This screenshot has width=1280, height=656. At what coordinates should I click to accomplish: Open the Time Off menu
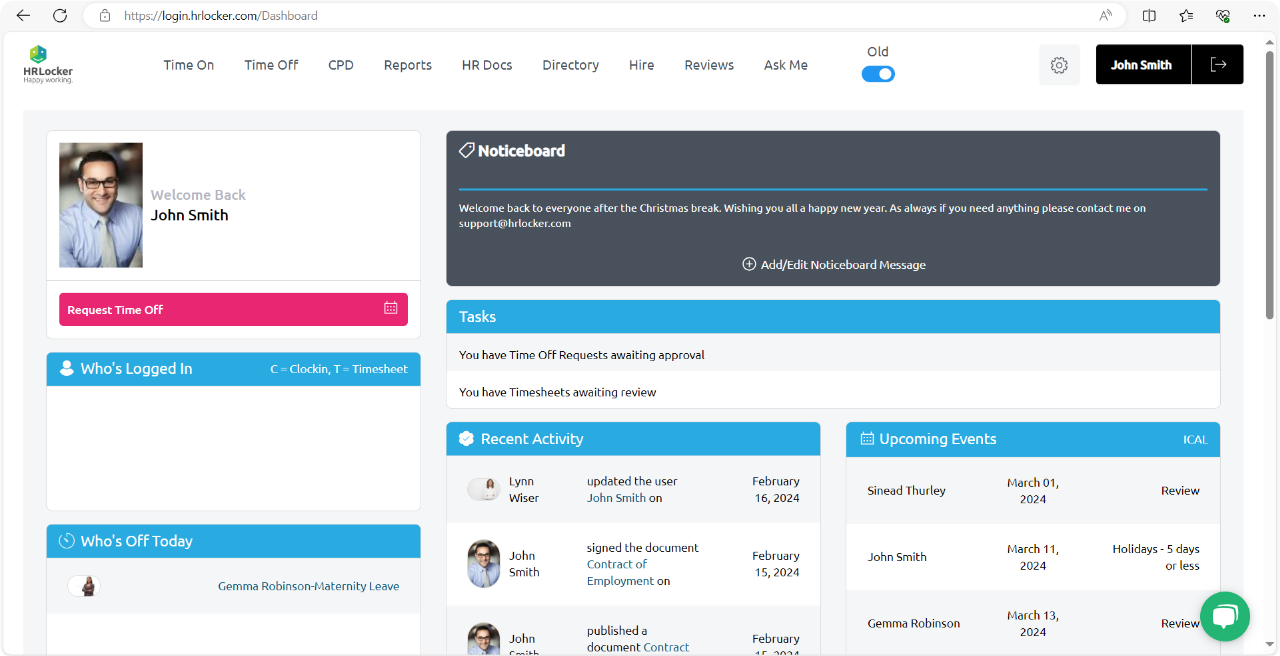click(x=270, y=64)
